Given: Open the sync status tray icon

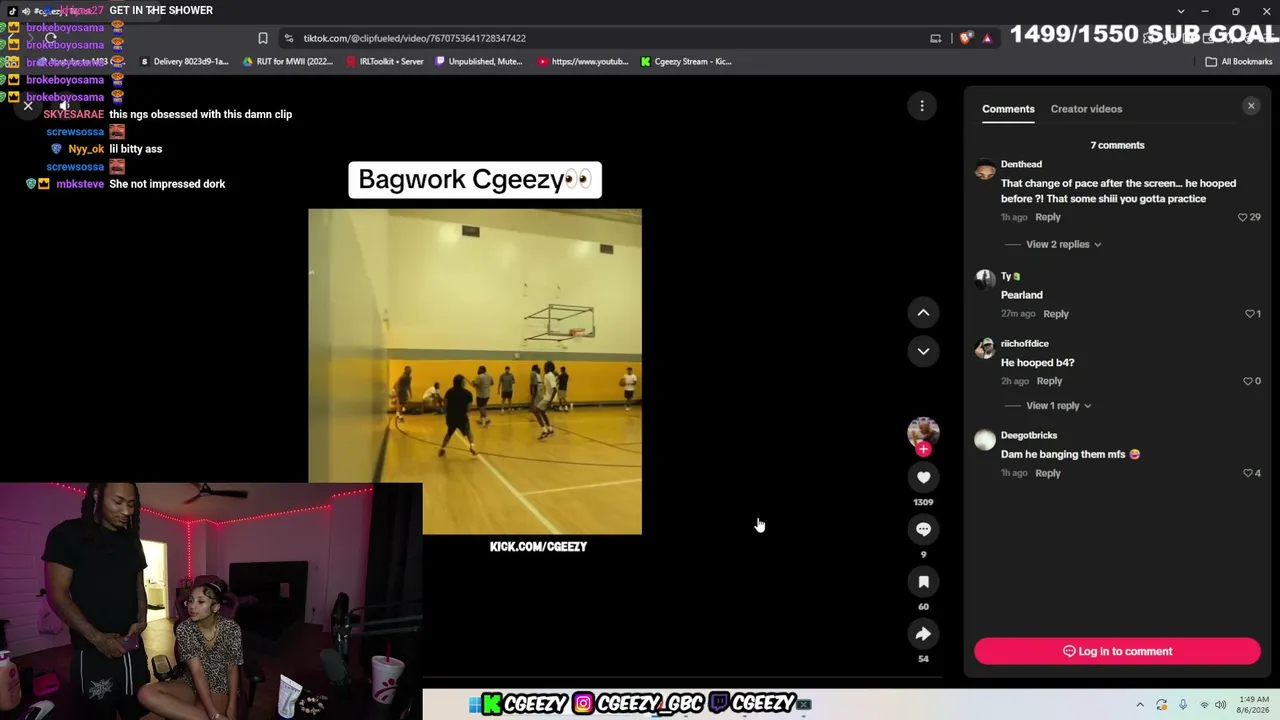Looking at the screenshot, I should 1161,705.
